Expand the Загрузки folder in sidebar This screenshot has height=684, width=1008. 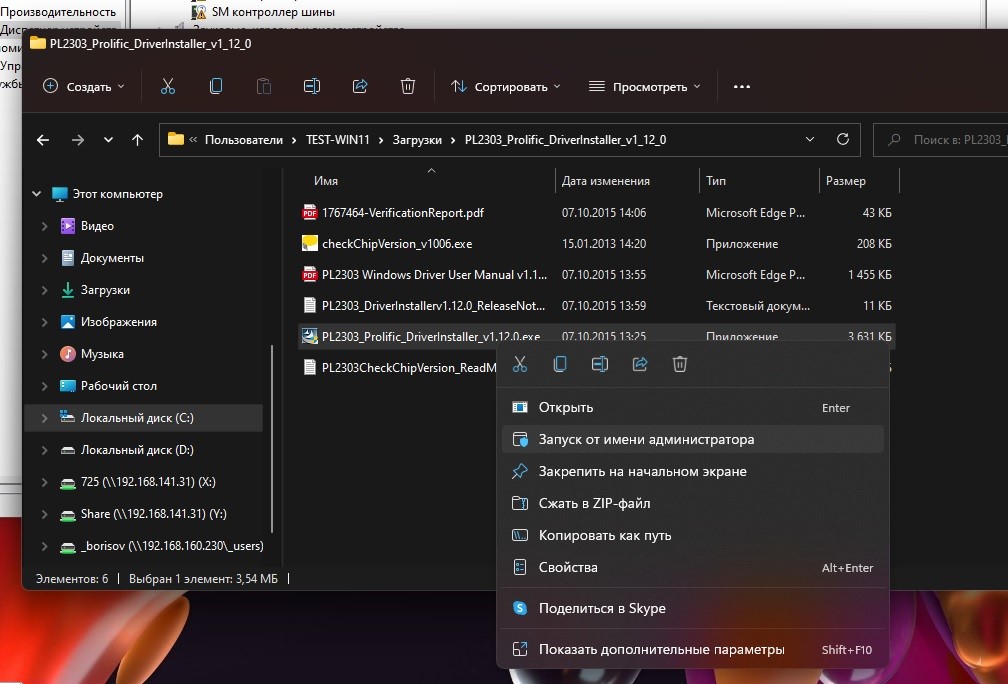pyautogui.click(x=44, y=290)
